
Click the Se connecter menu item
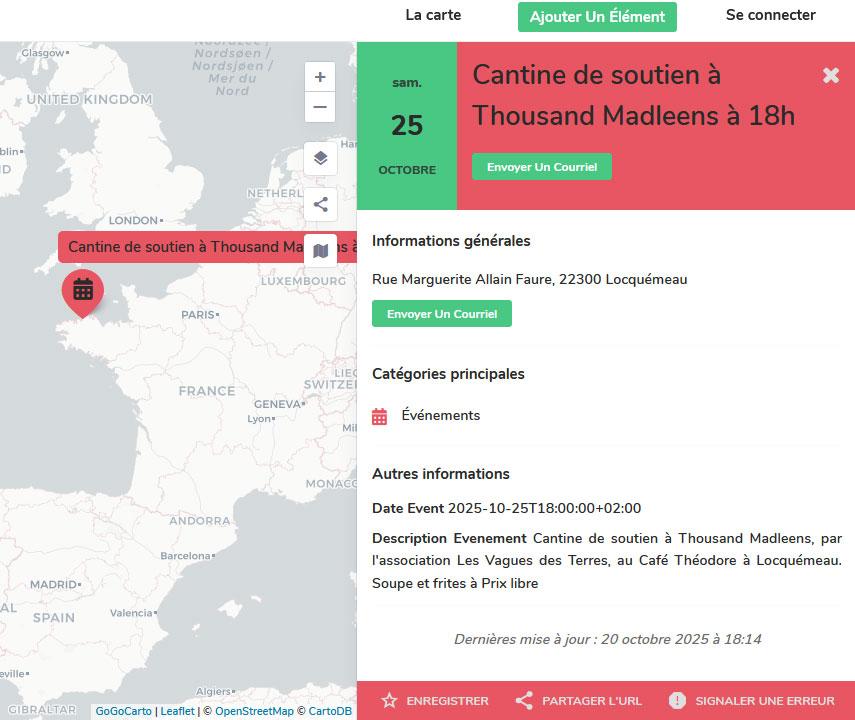pyautogui.click(x=770, y=15)
